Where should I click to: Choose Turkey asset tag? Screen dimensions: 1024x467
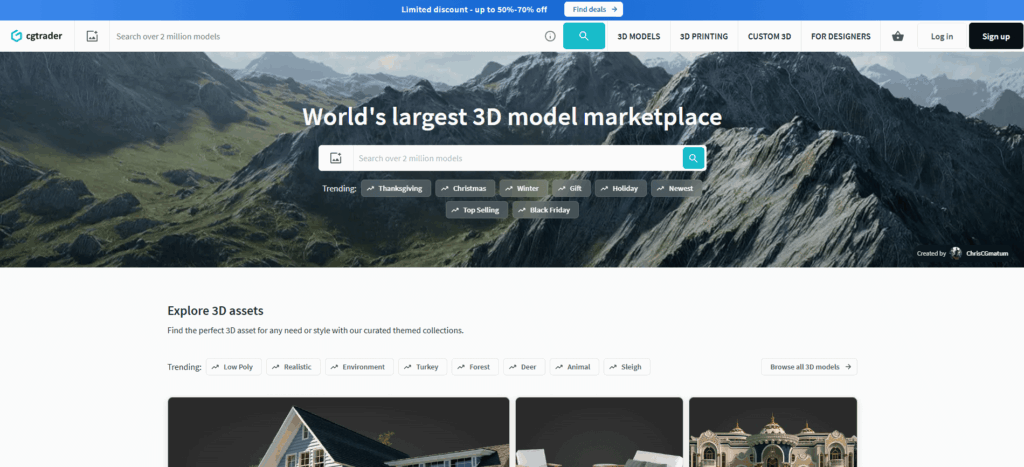[423, 367]
